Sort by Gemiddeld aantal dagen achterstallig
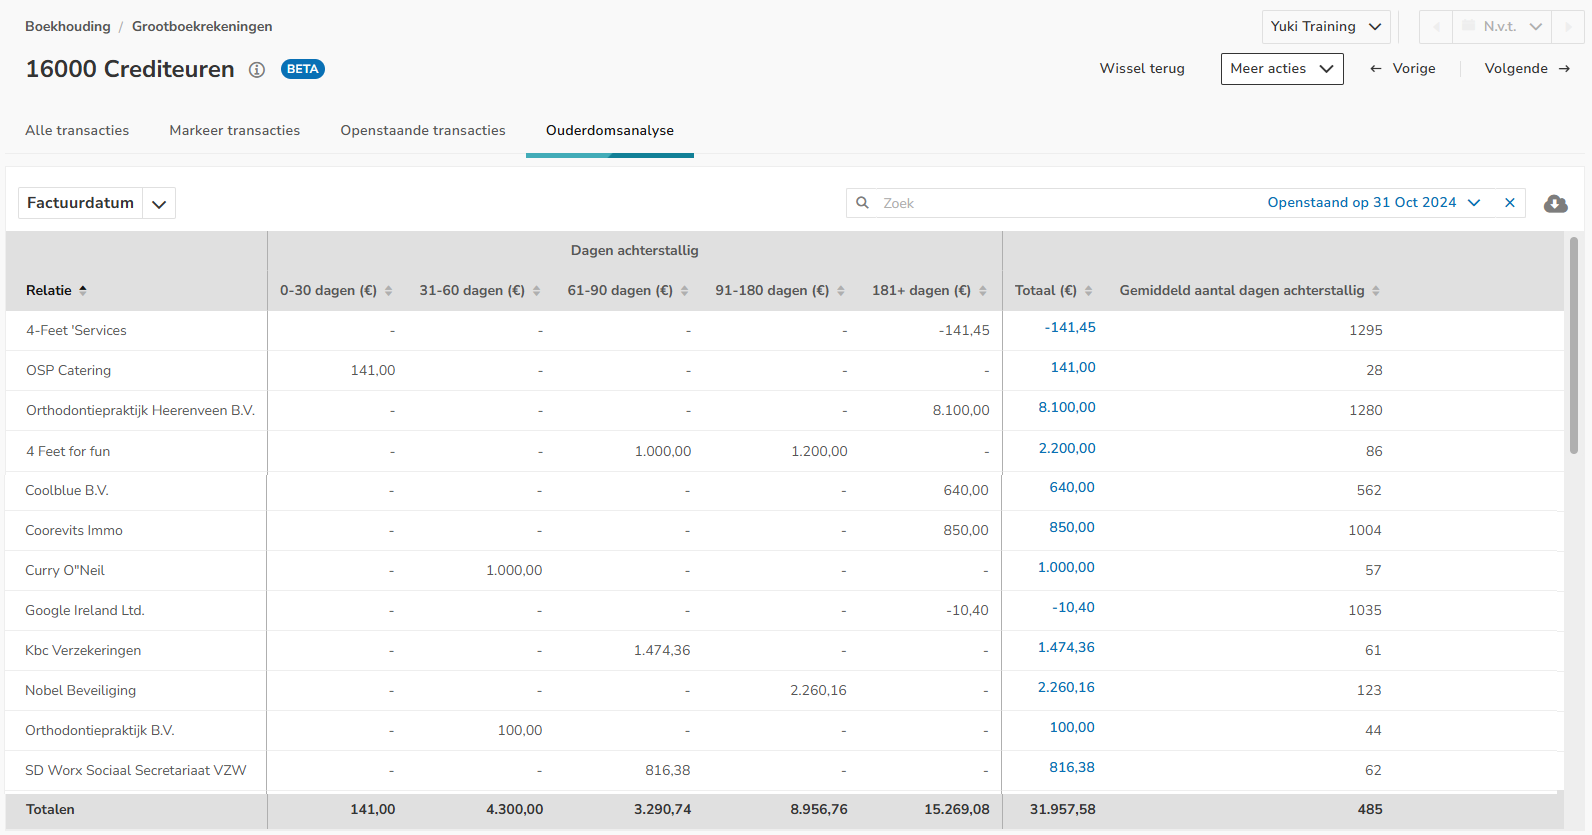The image size is (1592, 835). click(x=1375, y=291)
